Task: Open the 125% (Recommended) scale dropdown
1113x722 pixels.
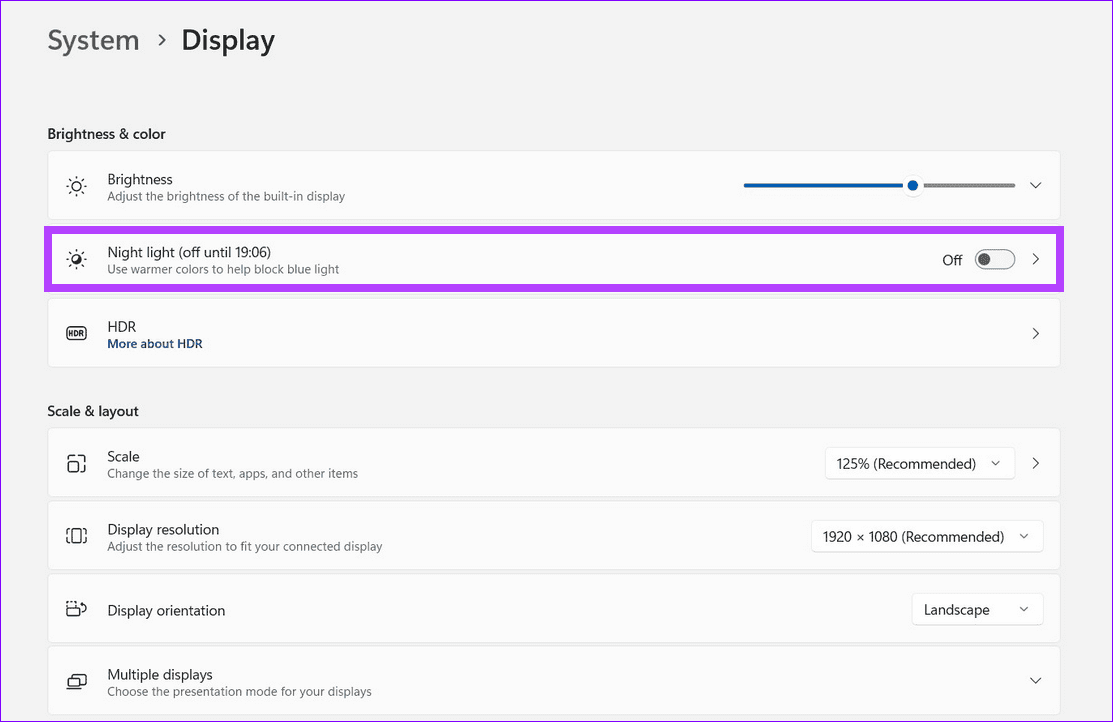Action: (x=919, y=464)
